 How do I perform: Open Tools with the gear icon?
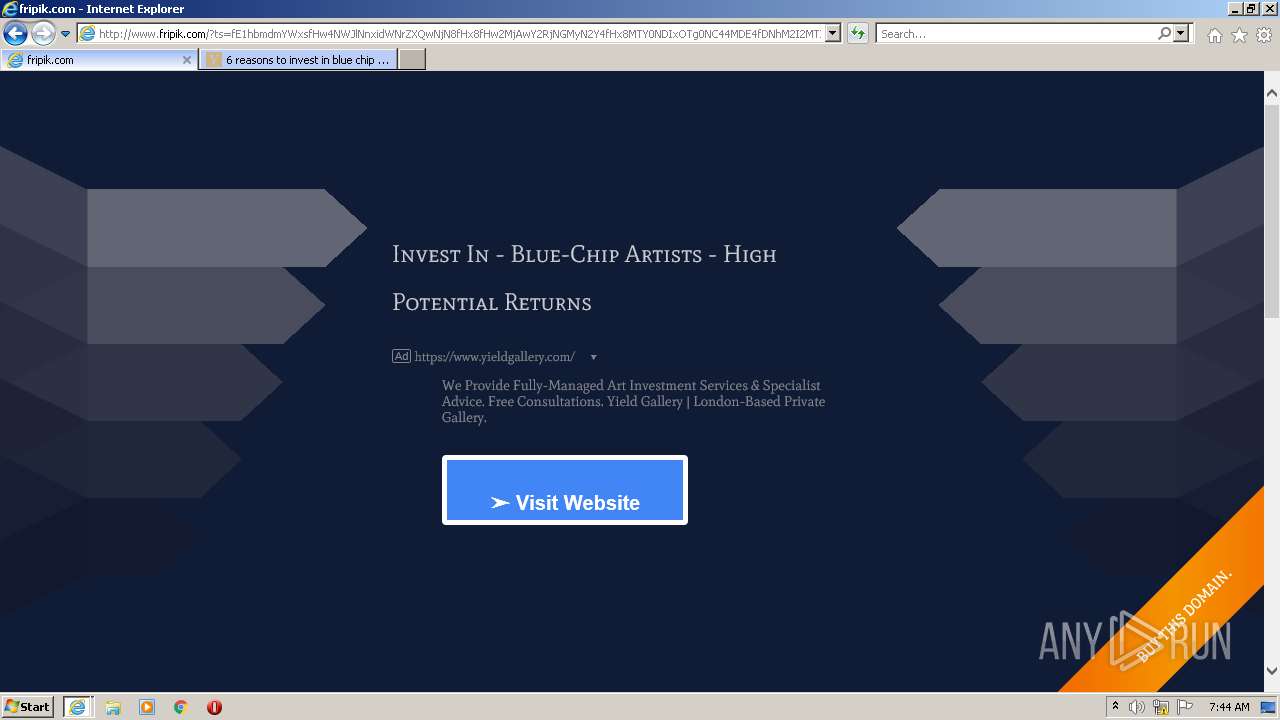1264,35
